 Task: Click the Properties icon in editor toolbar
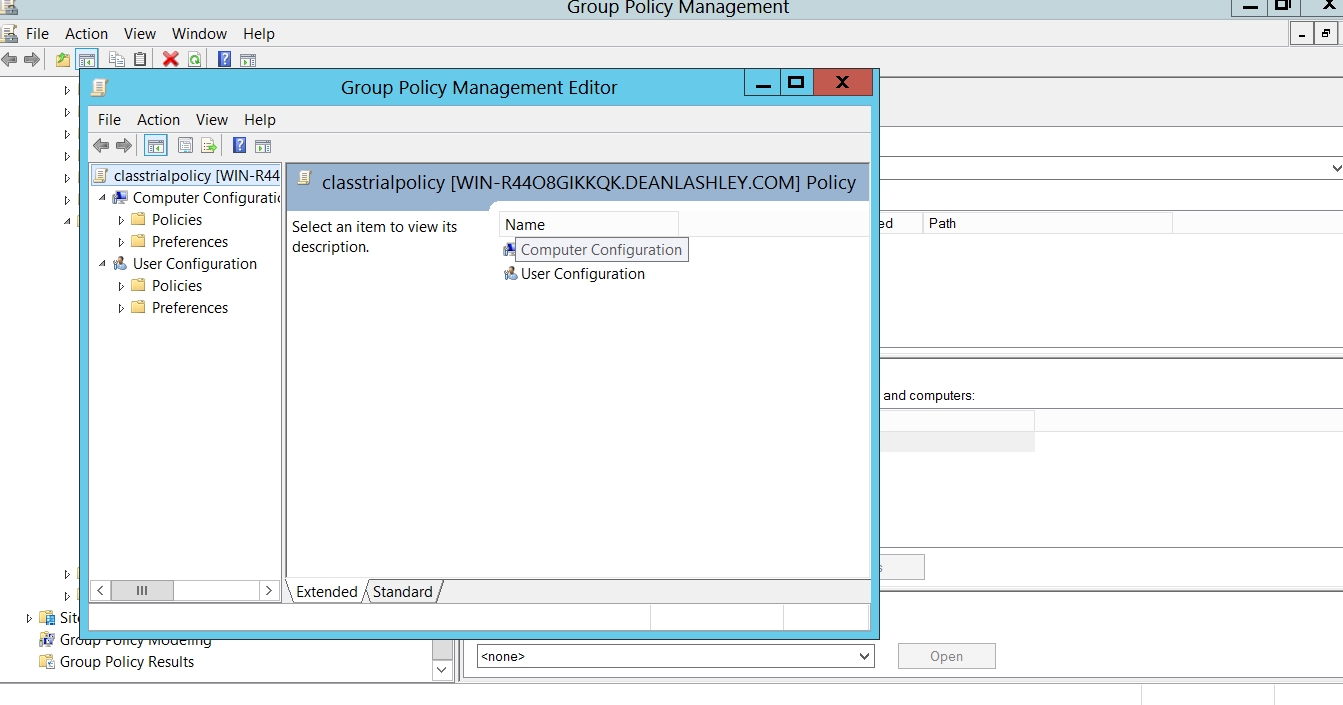click(185, 146)
